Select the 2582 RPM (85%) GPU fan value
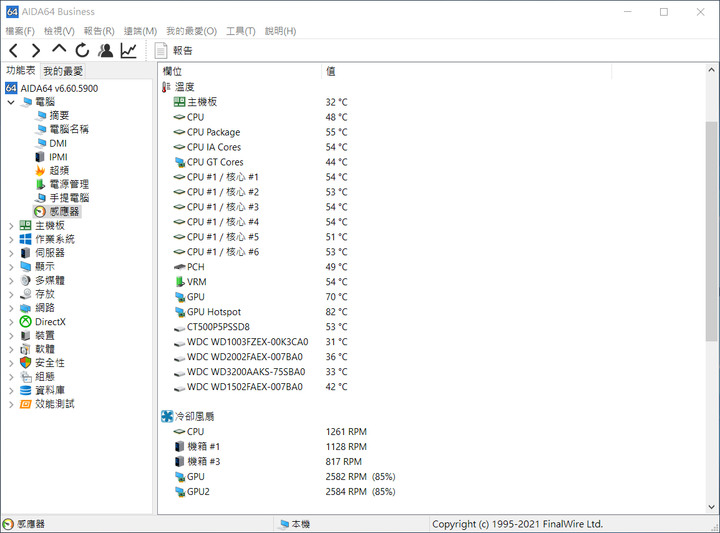Screen dimensions: 720x533 pyautogui.click(x=360, y=477)
